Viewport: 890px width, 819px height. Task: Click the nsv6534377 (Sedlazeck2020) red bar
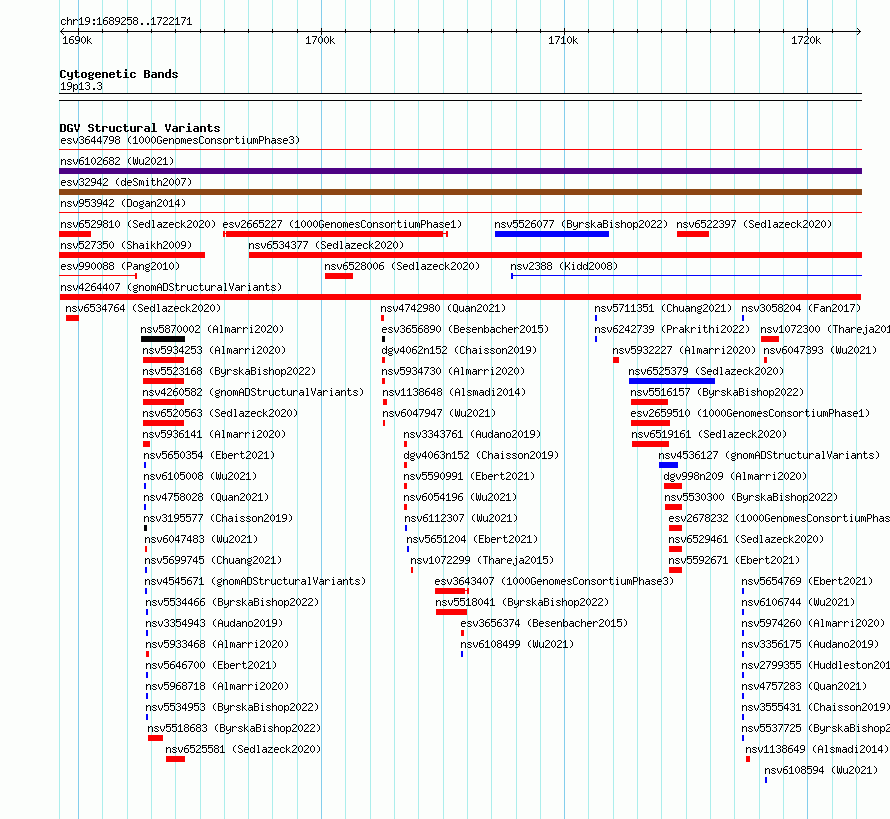click(x=555, y=255)
